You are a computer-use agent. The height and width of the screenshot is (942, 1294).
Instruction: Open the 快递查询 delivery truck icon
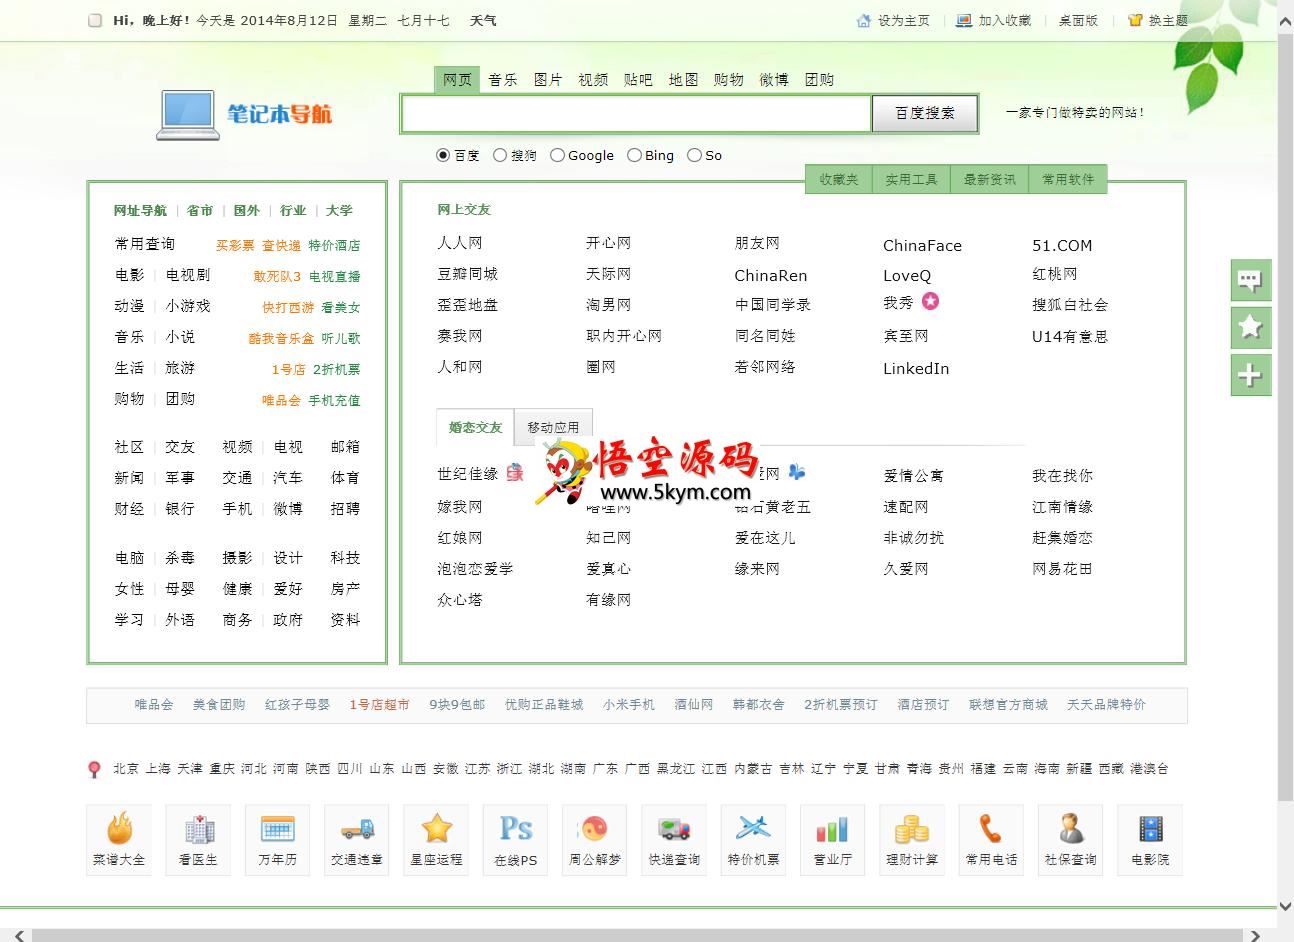674,839
